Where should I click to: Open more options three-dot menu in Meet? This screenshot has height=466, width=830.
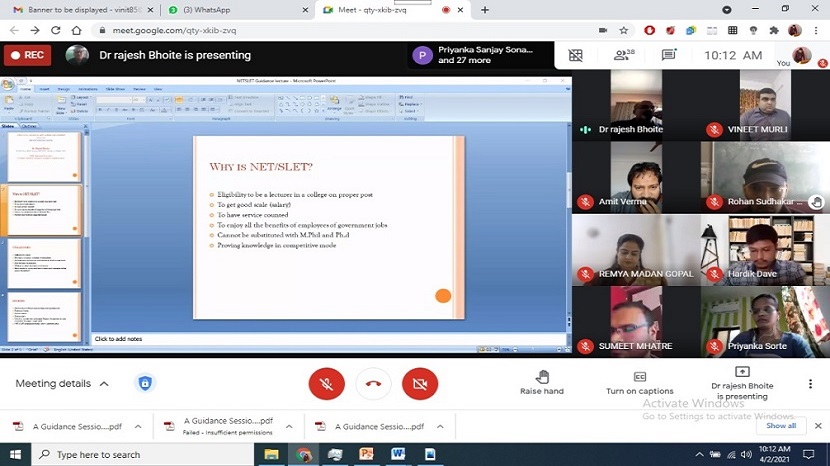click(x=810, y=384)
